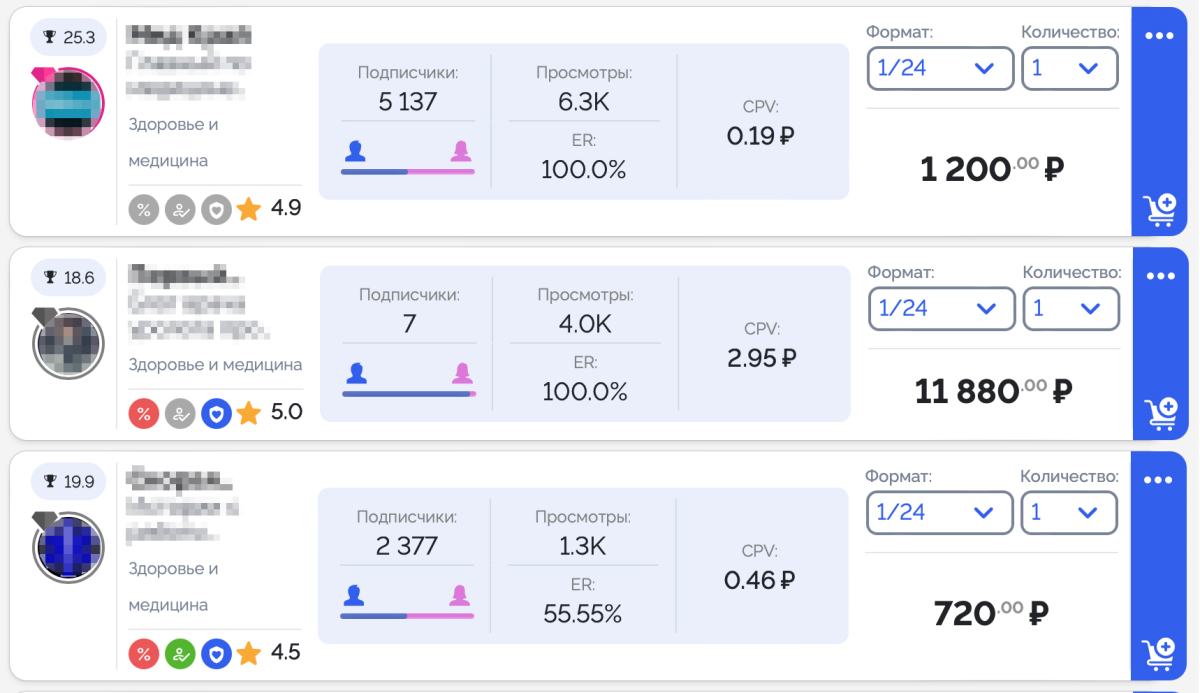Screen dimensions: 1200x693
Task: Click gray shield badge on 4.9-rated channel
Action: pyautogui.click(x=216, y=209)
